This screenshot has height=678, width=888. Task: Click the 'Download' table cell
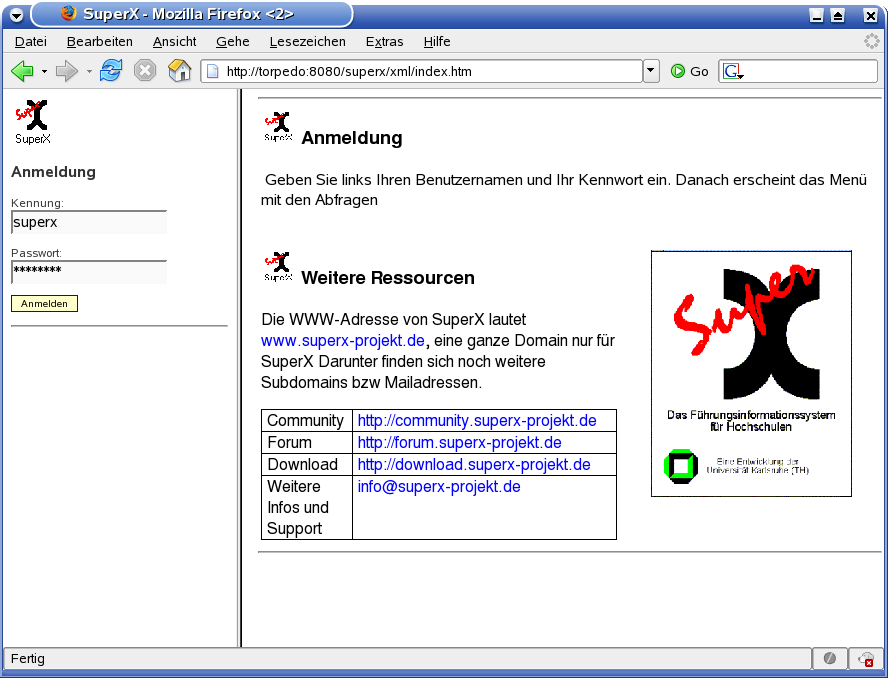306,464
